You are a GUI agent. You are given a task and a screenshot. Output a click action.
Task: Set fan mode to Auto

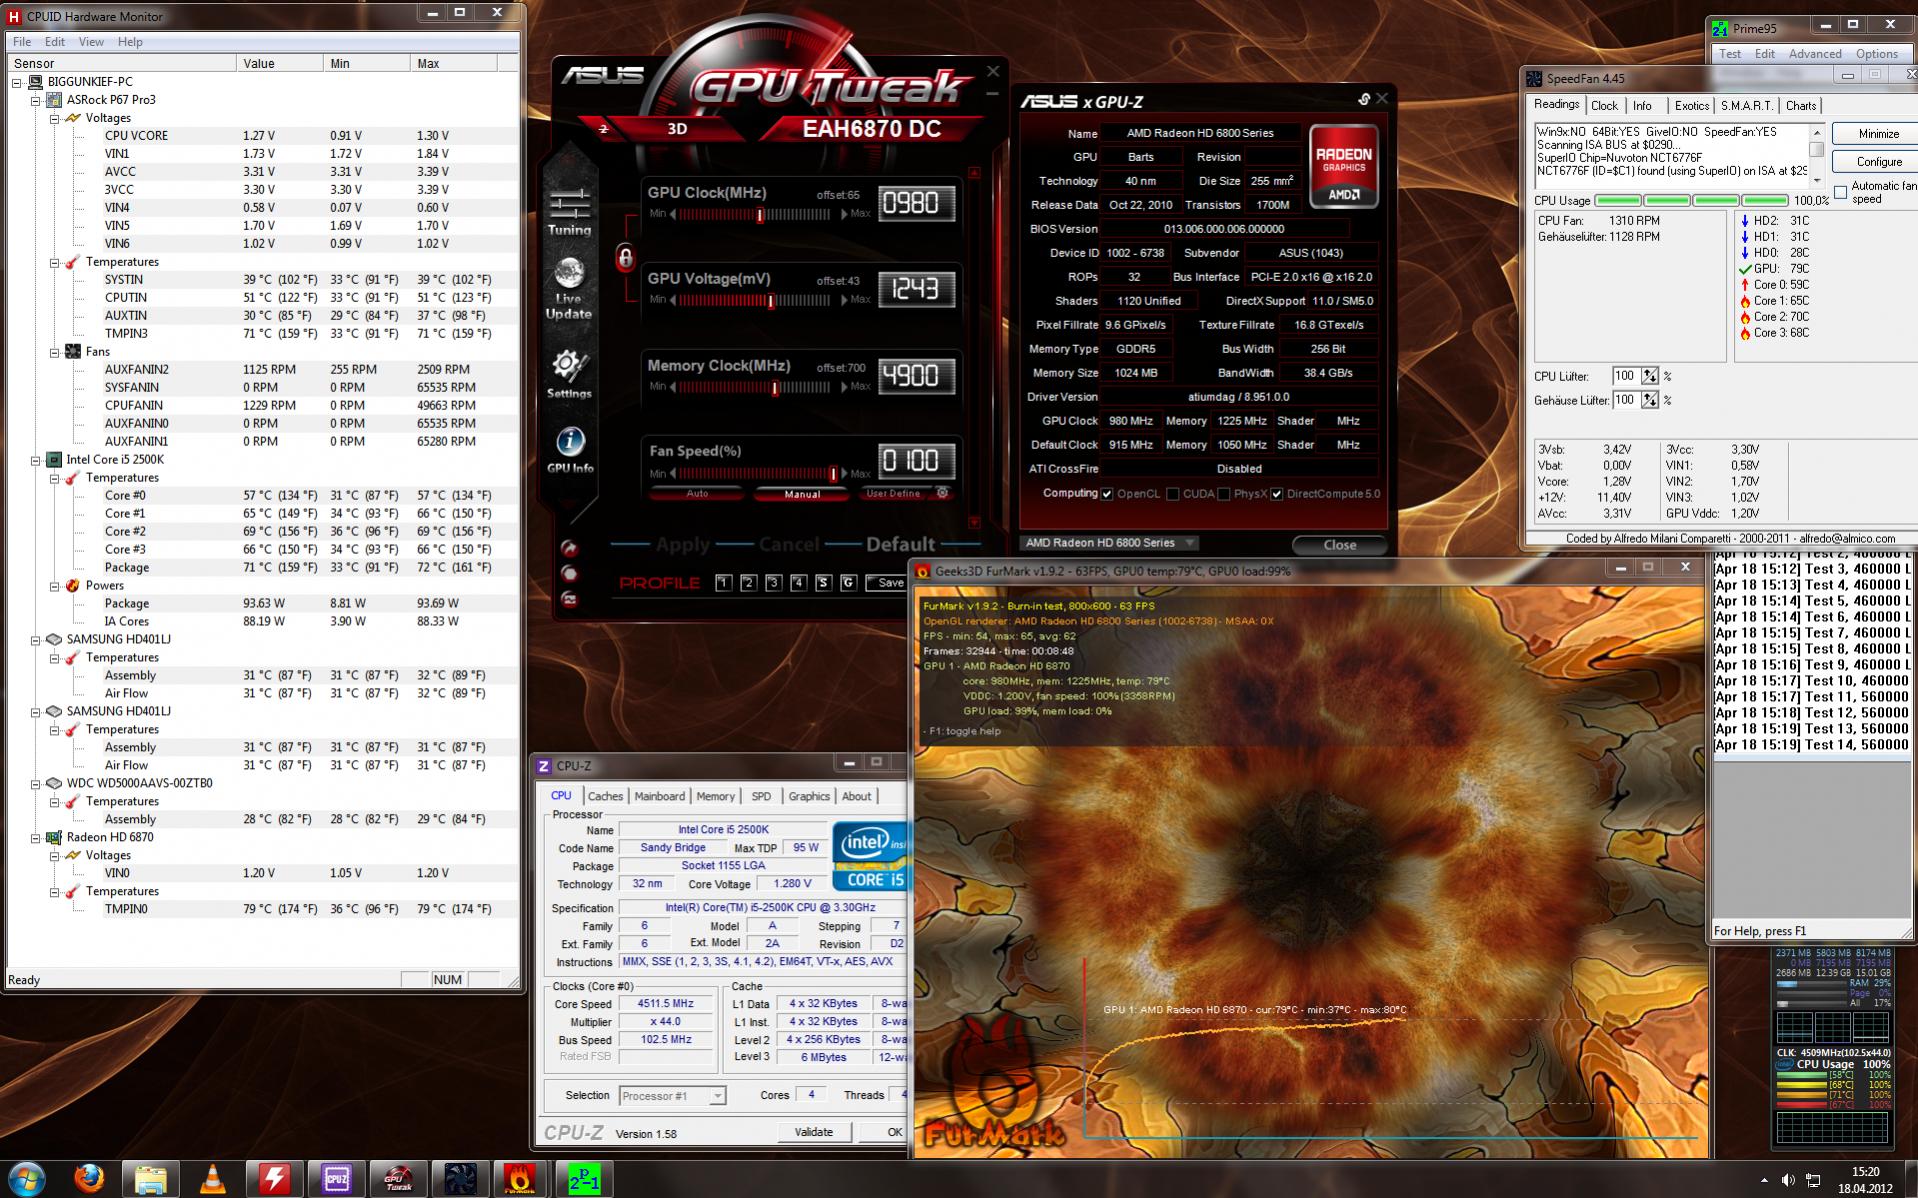coord(697,493)
